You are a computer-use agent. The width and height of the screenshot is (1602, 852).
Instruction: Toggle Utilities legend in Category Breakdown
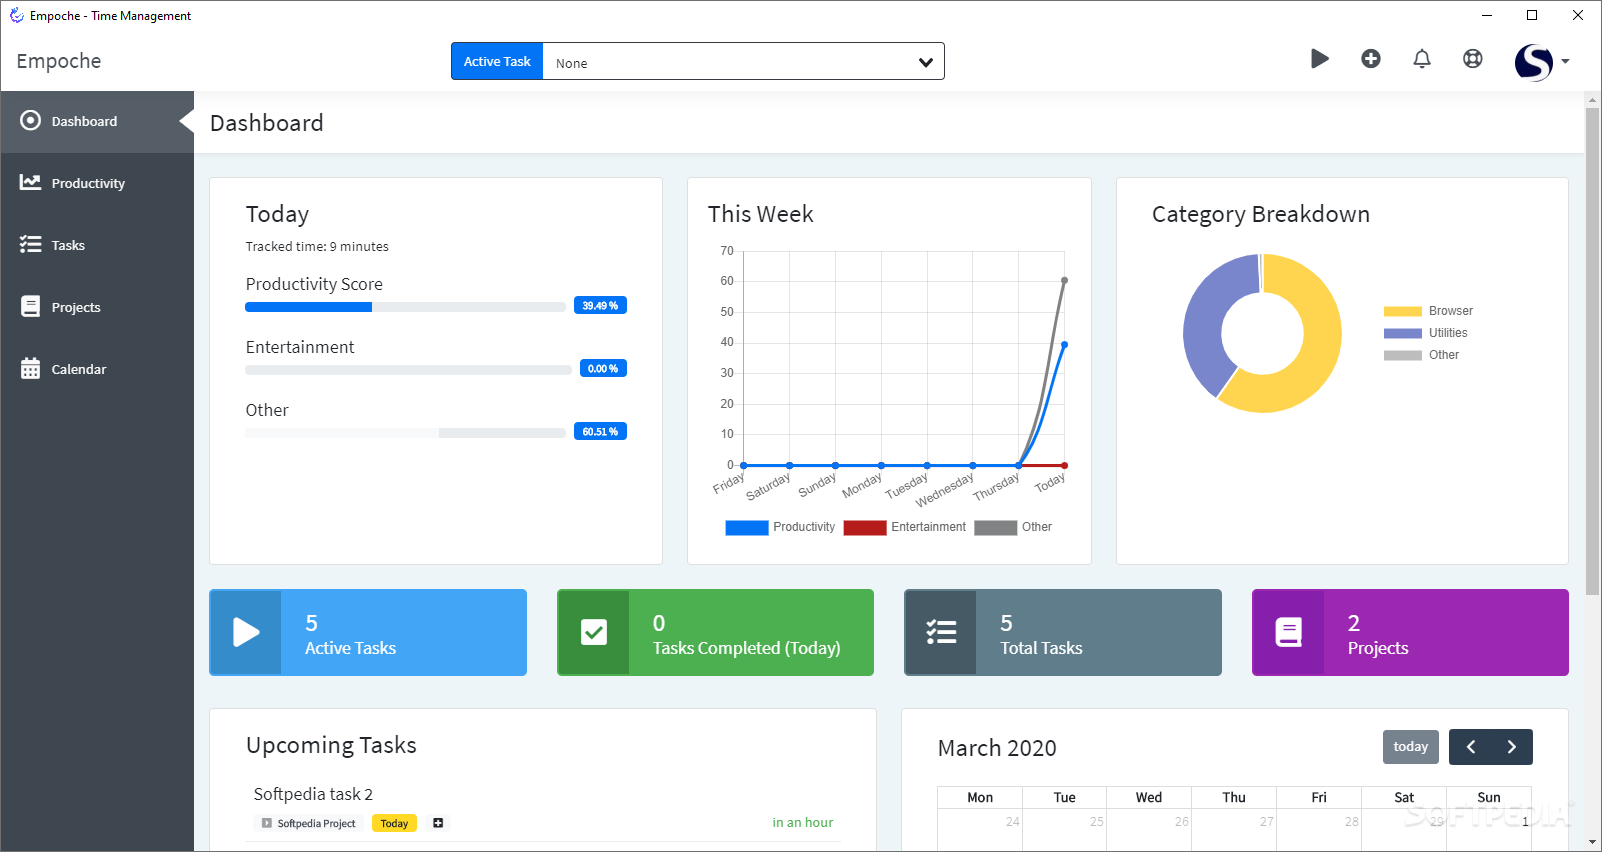pos(1426,333)
